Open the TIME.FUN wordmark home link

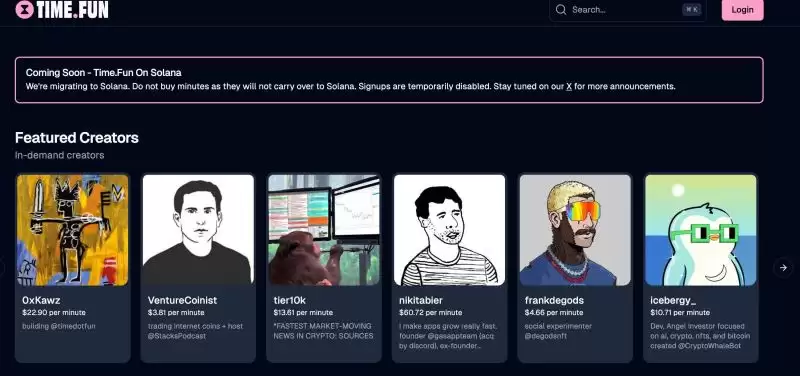coord(72,9)
